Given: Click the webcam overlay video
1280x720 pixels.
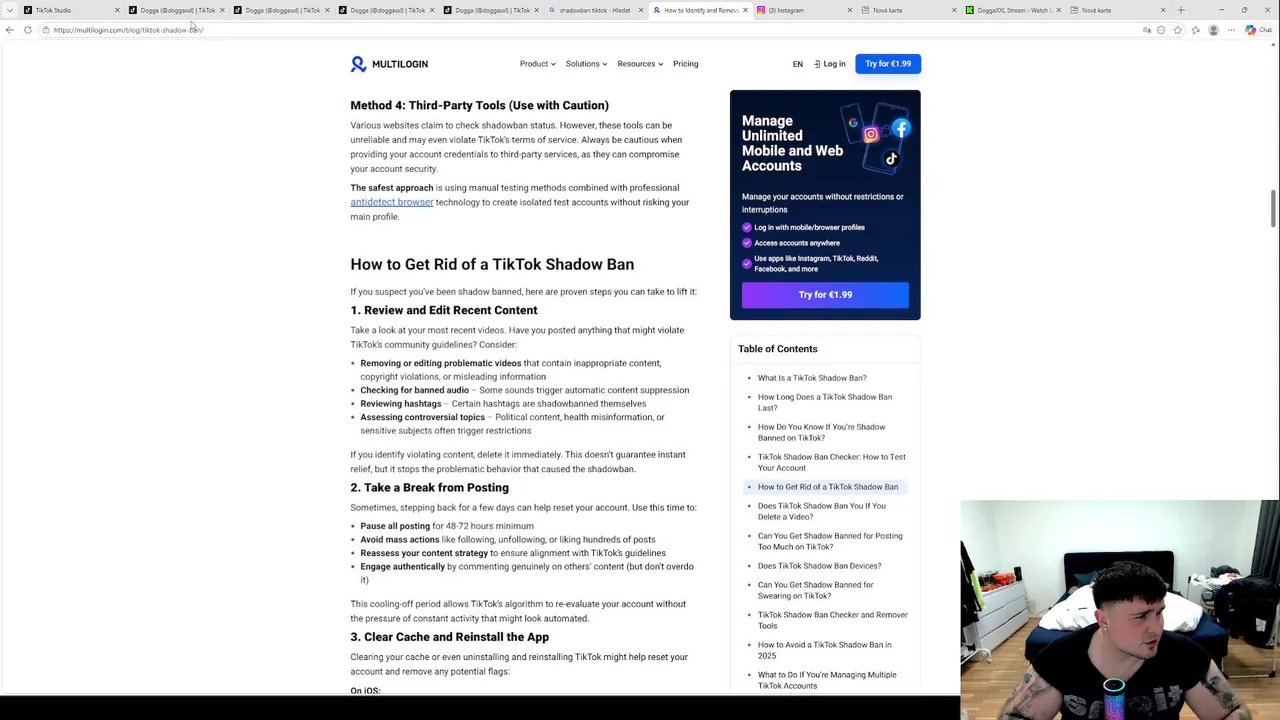Looking at the screenshot, I should 1120,610.
